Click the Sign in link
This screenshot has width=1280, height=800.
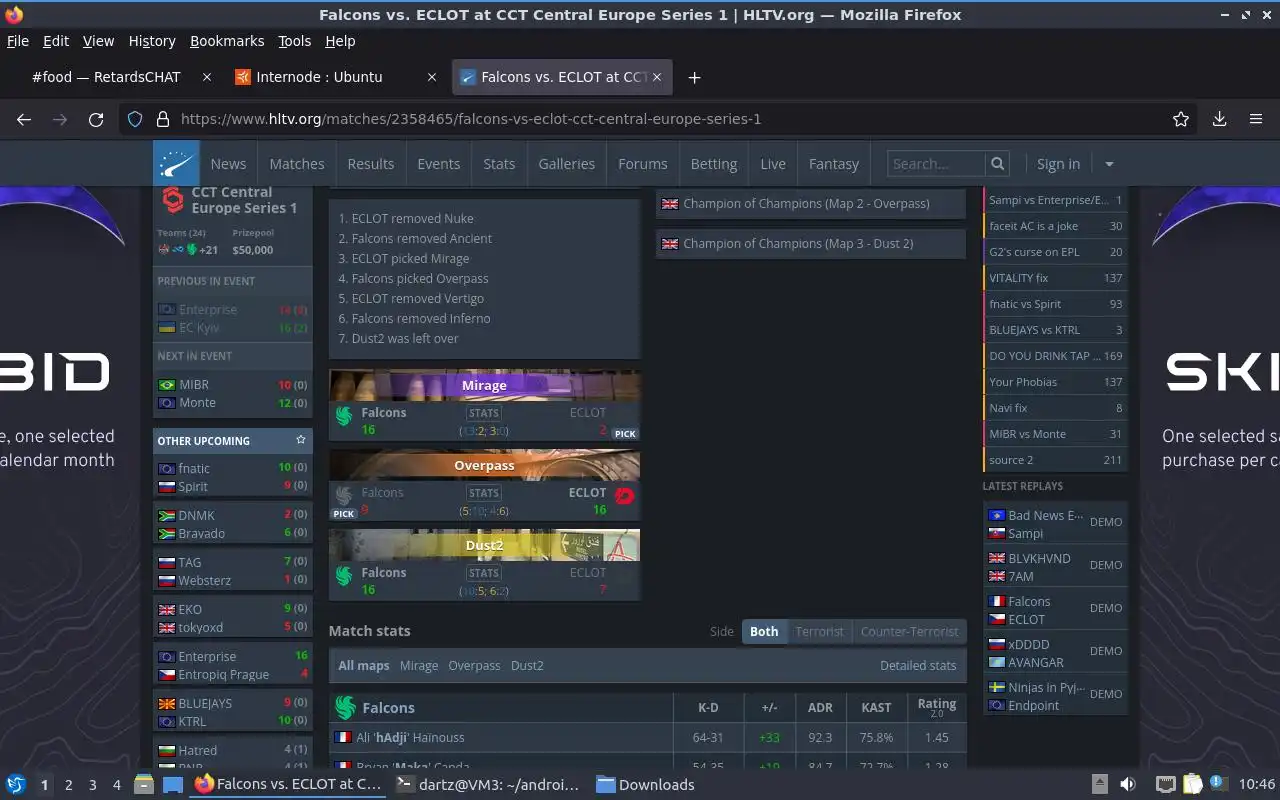(1058, 164)
